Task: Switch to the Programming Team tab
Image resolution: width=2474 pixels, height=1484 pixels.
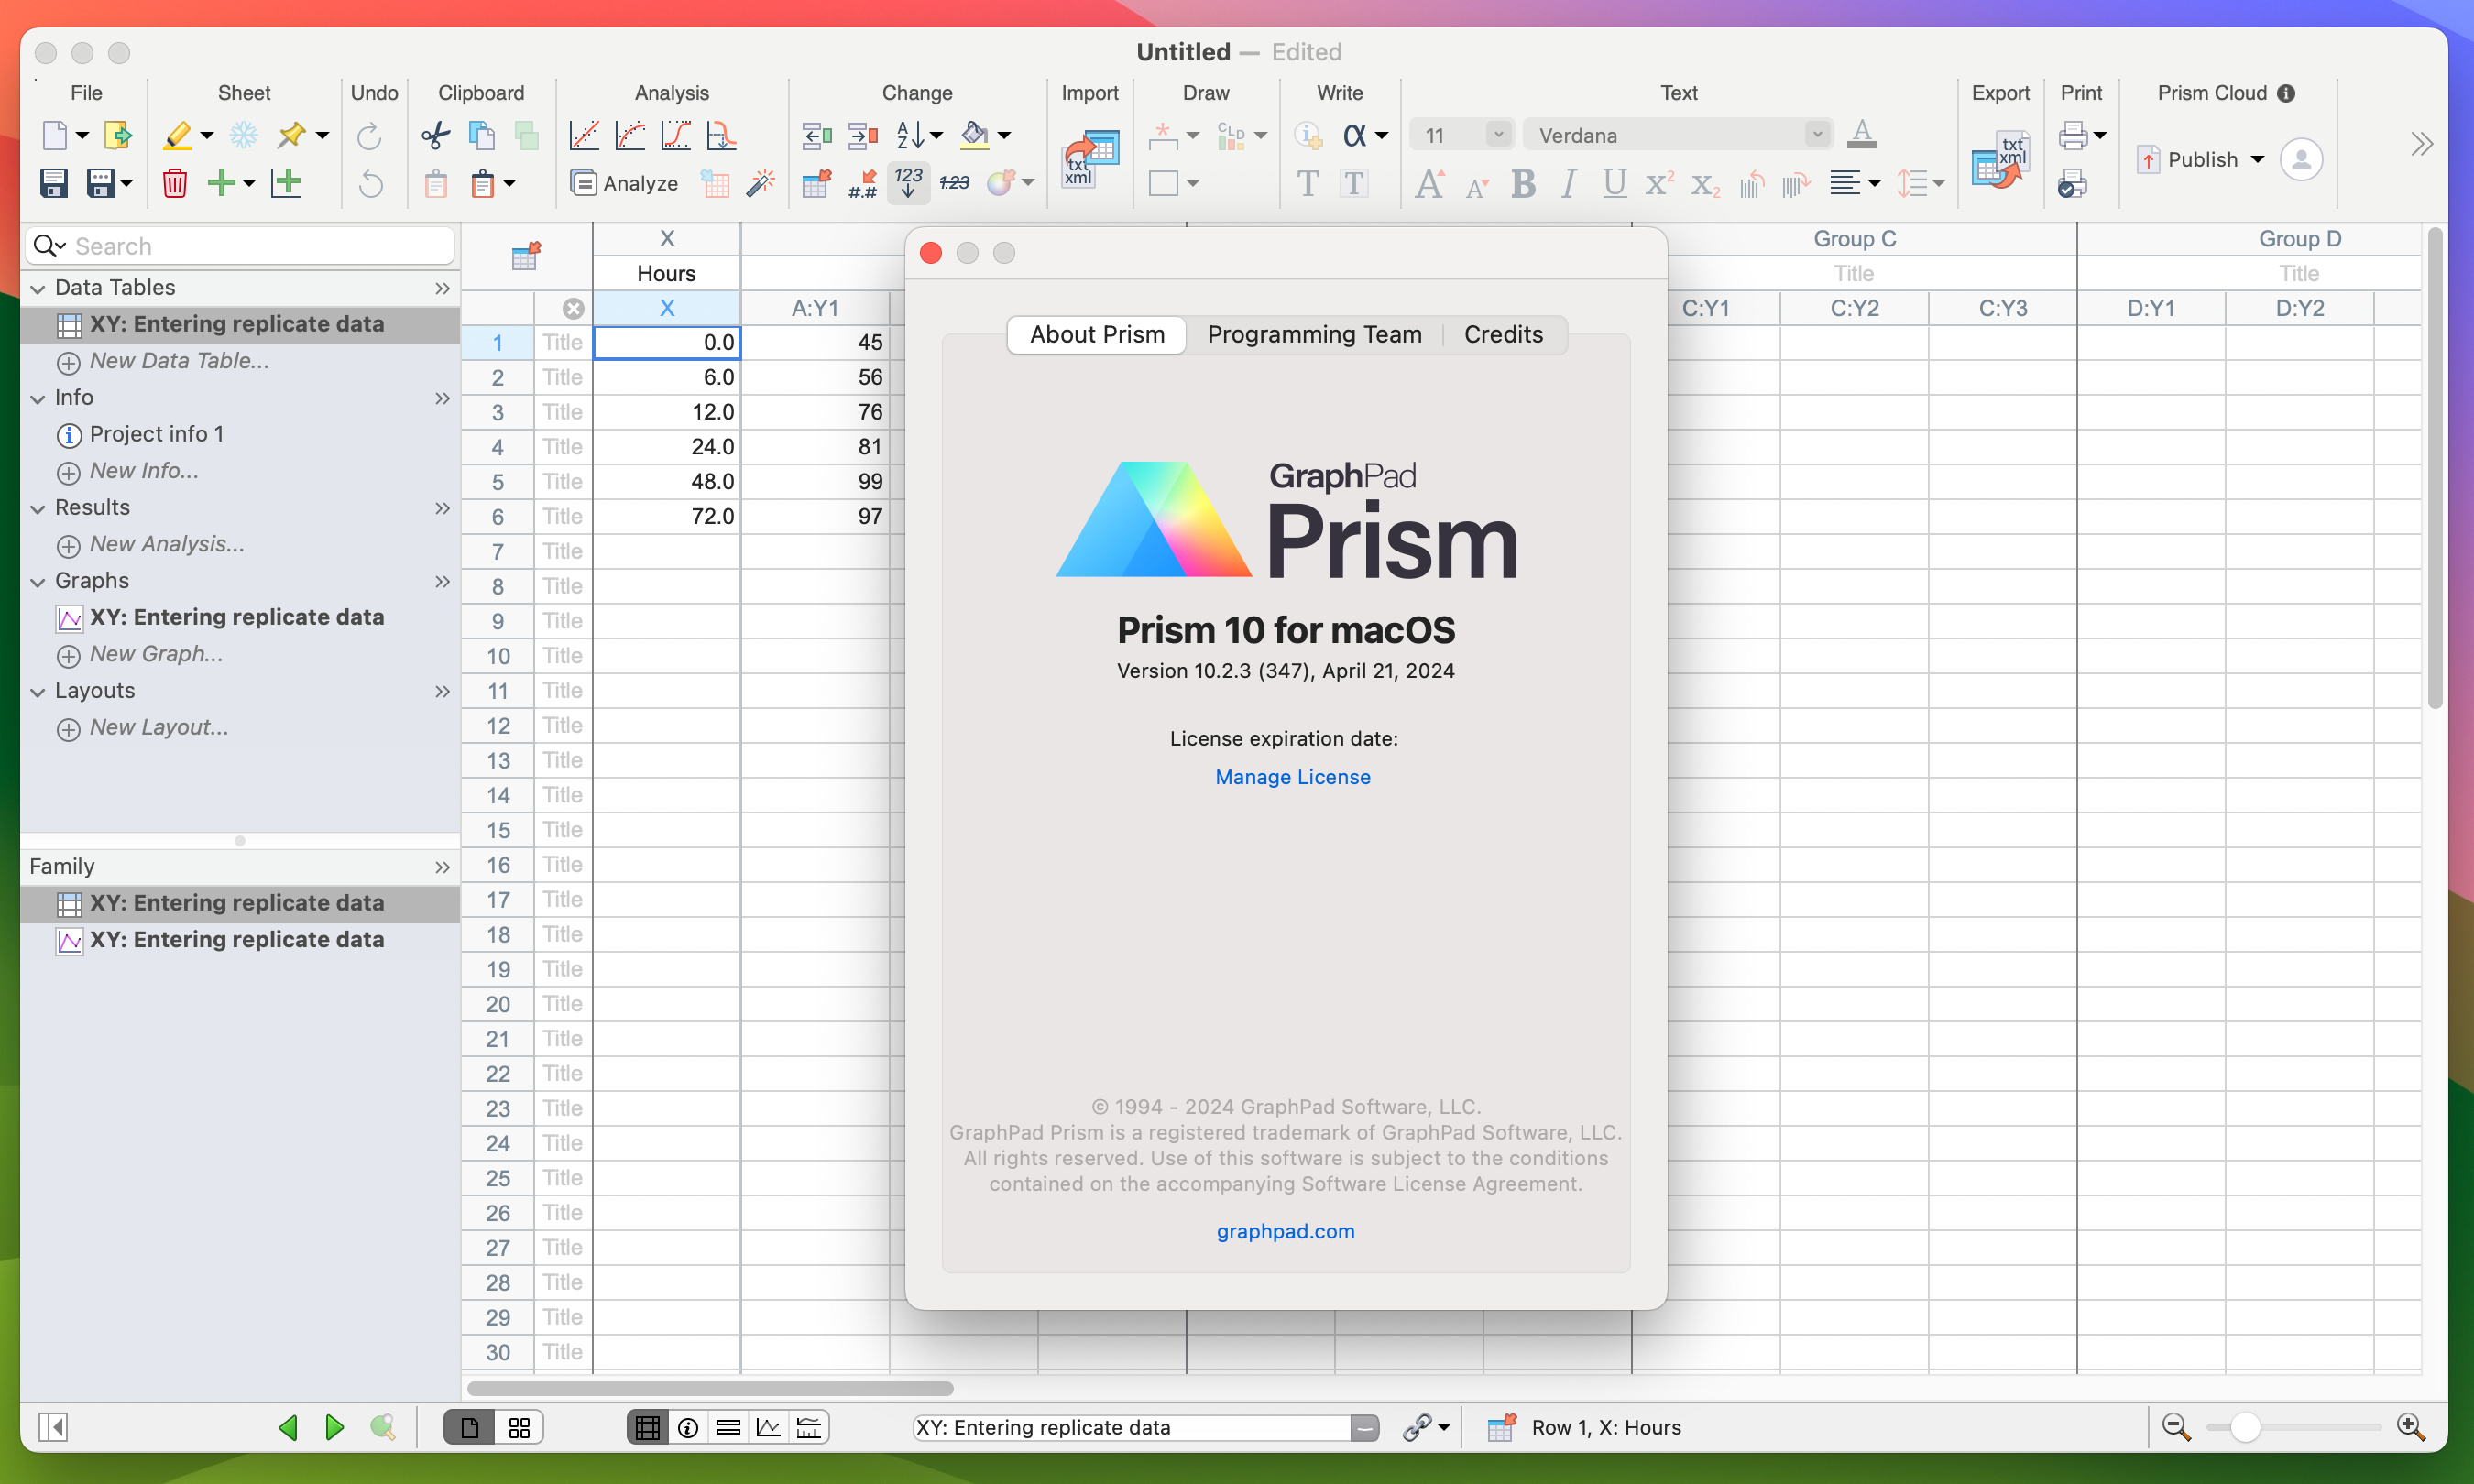Action: (1315, 333)
